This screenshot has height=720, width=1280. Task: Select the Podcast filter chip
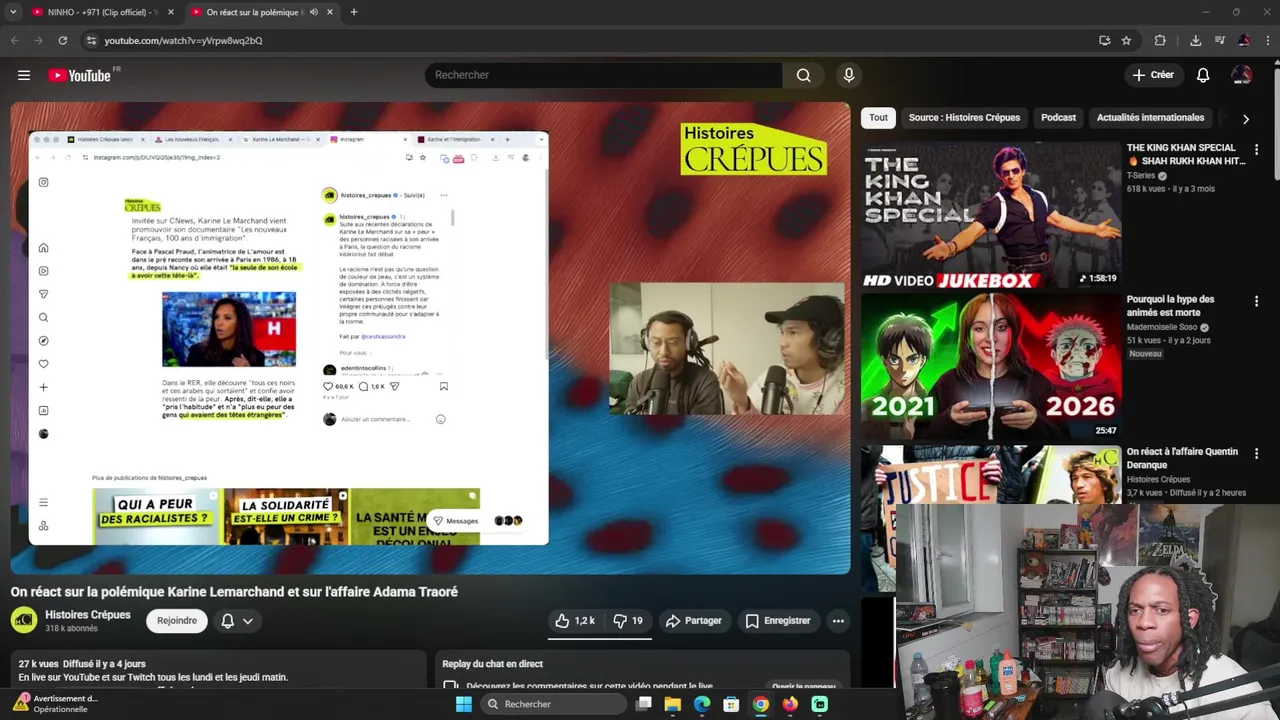(x=1058, y=117)
